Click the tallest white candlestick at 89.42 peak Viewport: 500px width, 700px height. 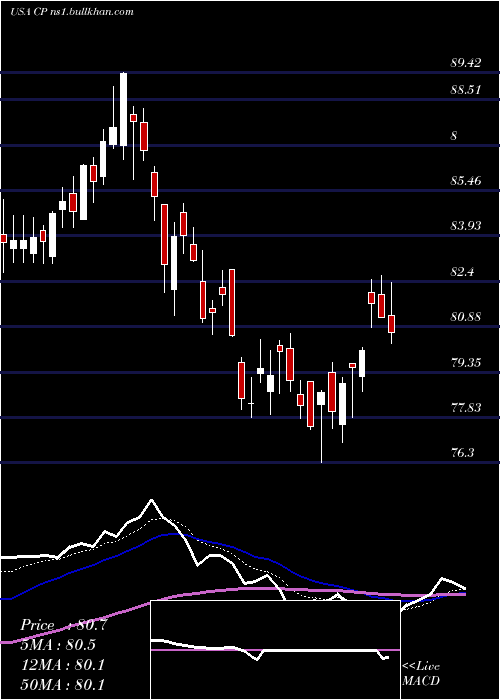123,109
